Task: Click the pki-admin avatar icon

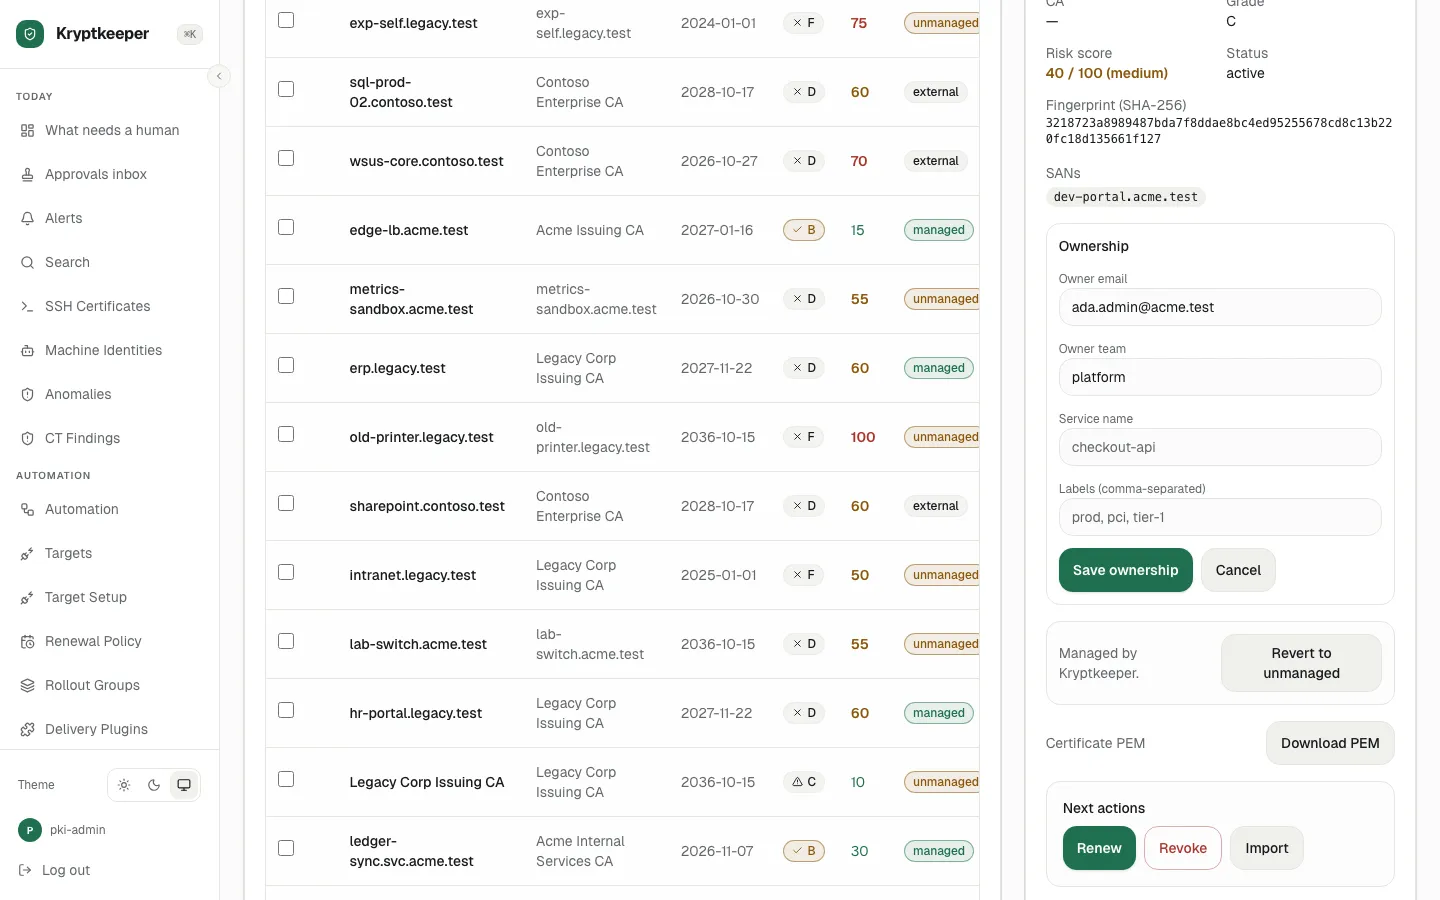Action: [29, 830]
